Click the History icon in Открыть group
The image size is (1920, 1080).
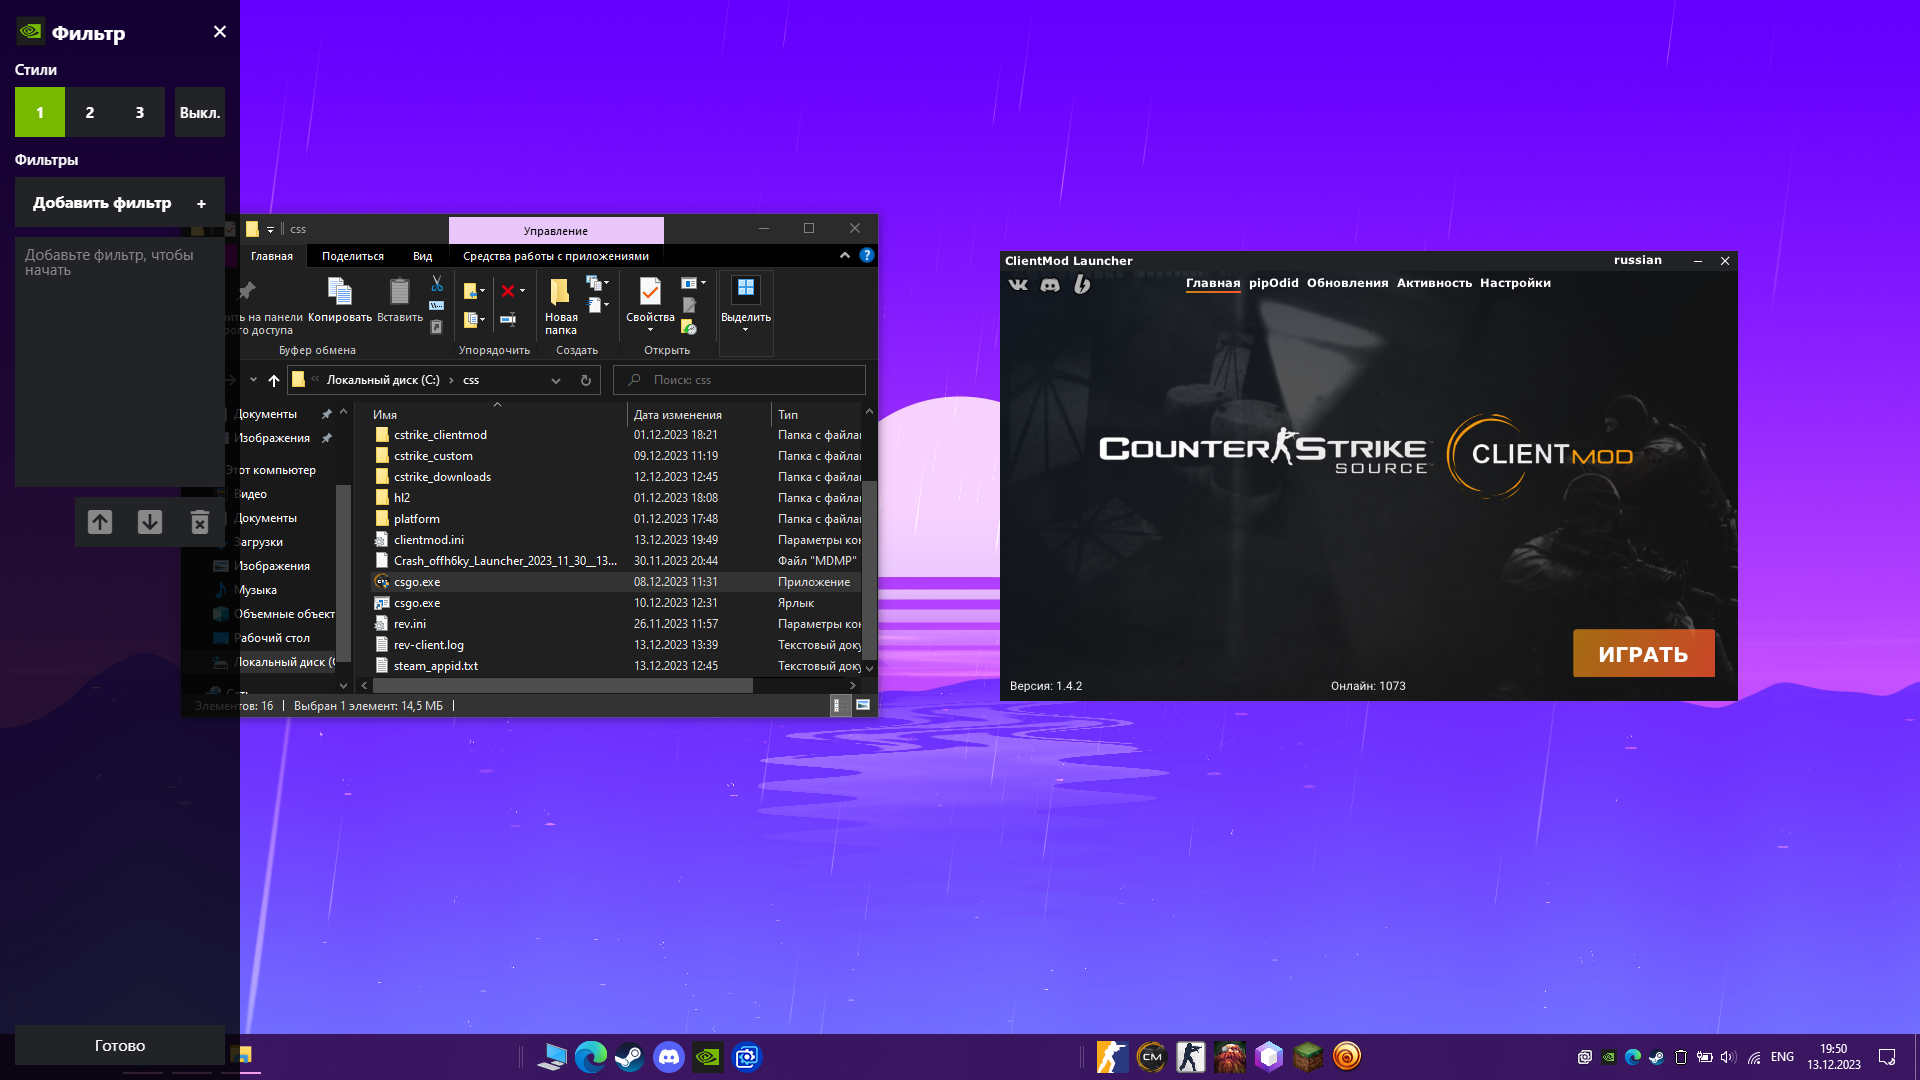(689, 326)
